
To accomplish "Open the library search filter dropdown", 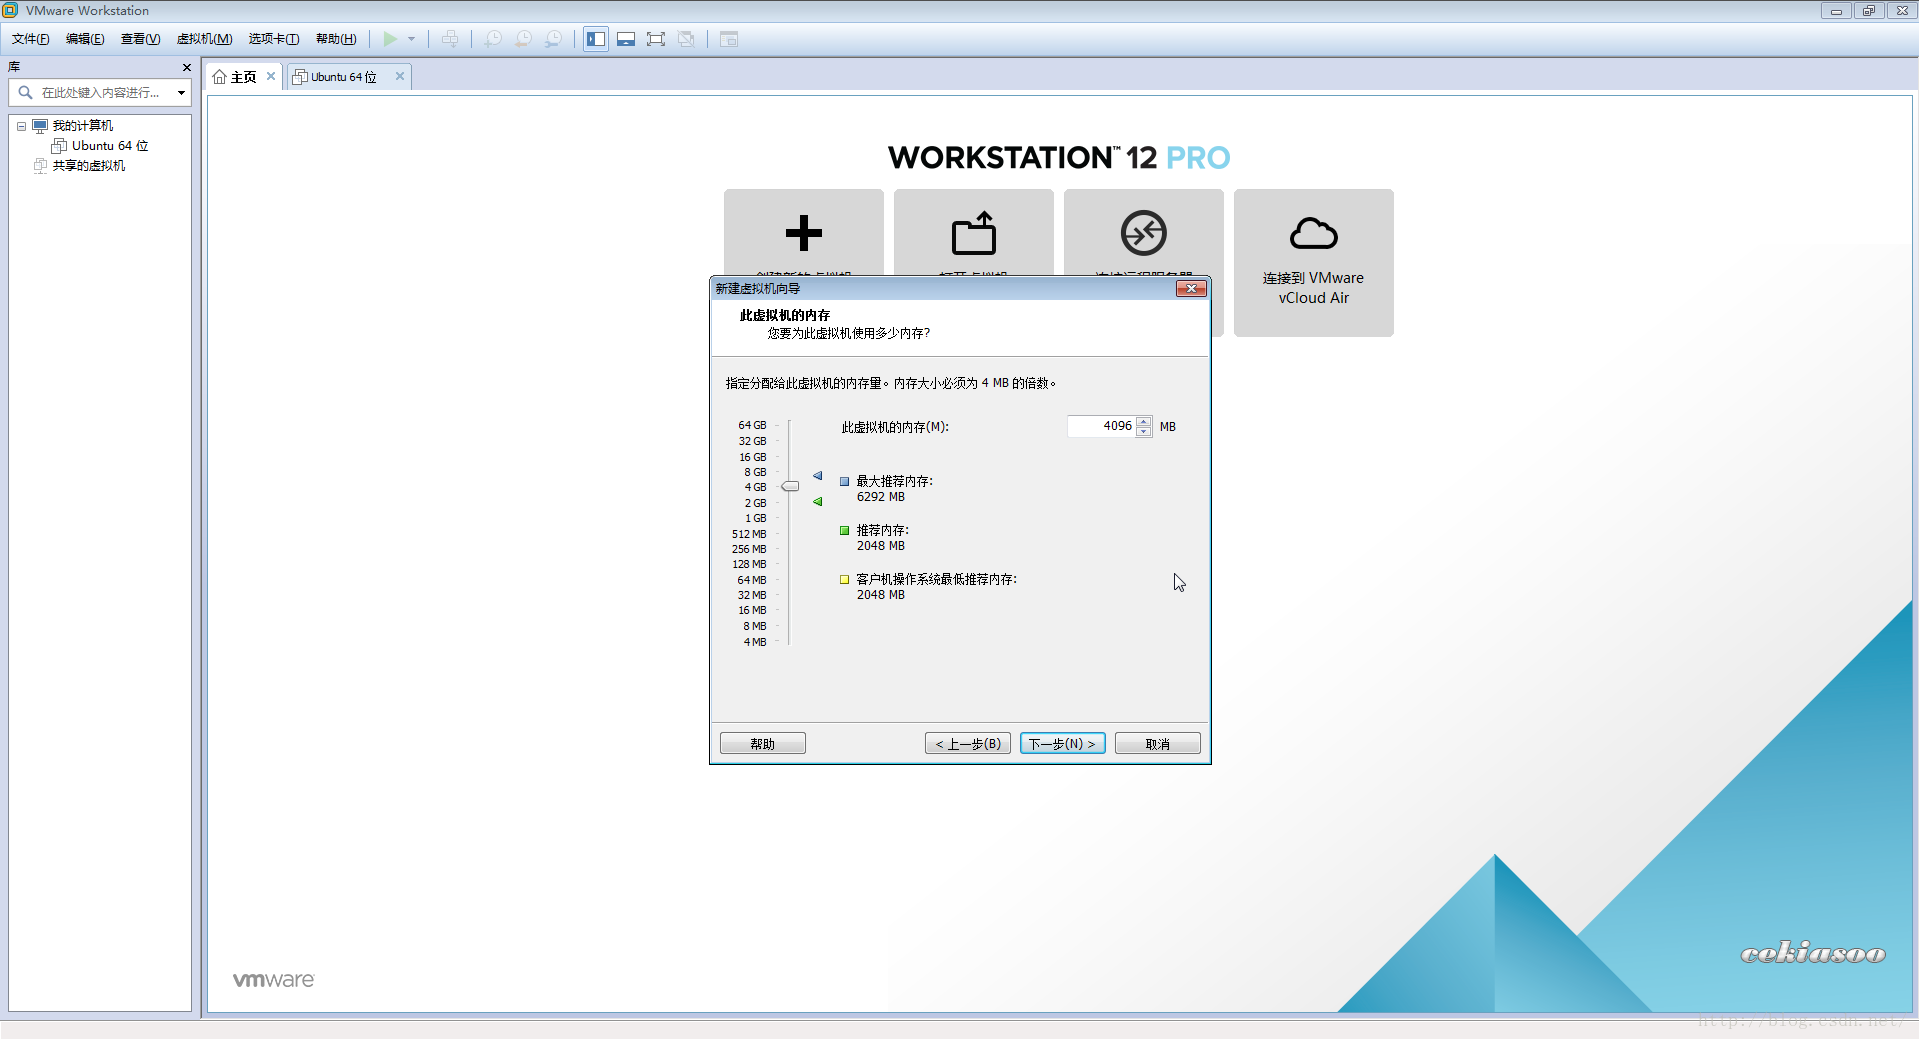I will click(x=181, y=93).
